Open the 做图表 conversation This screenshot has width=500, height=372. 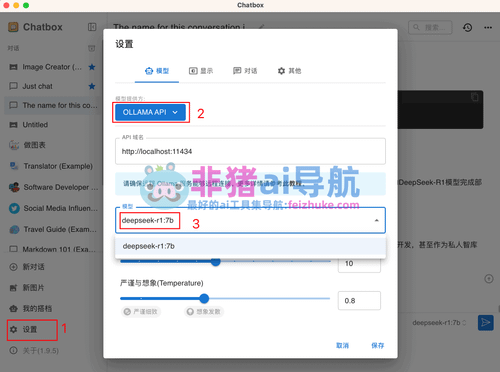pos(52,145)
